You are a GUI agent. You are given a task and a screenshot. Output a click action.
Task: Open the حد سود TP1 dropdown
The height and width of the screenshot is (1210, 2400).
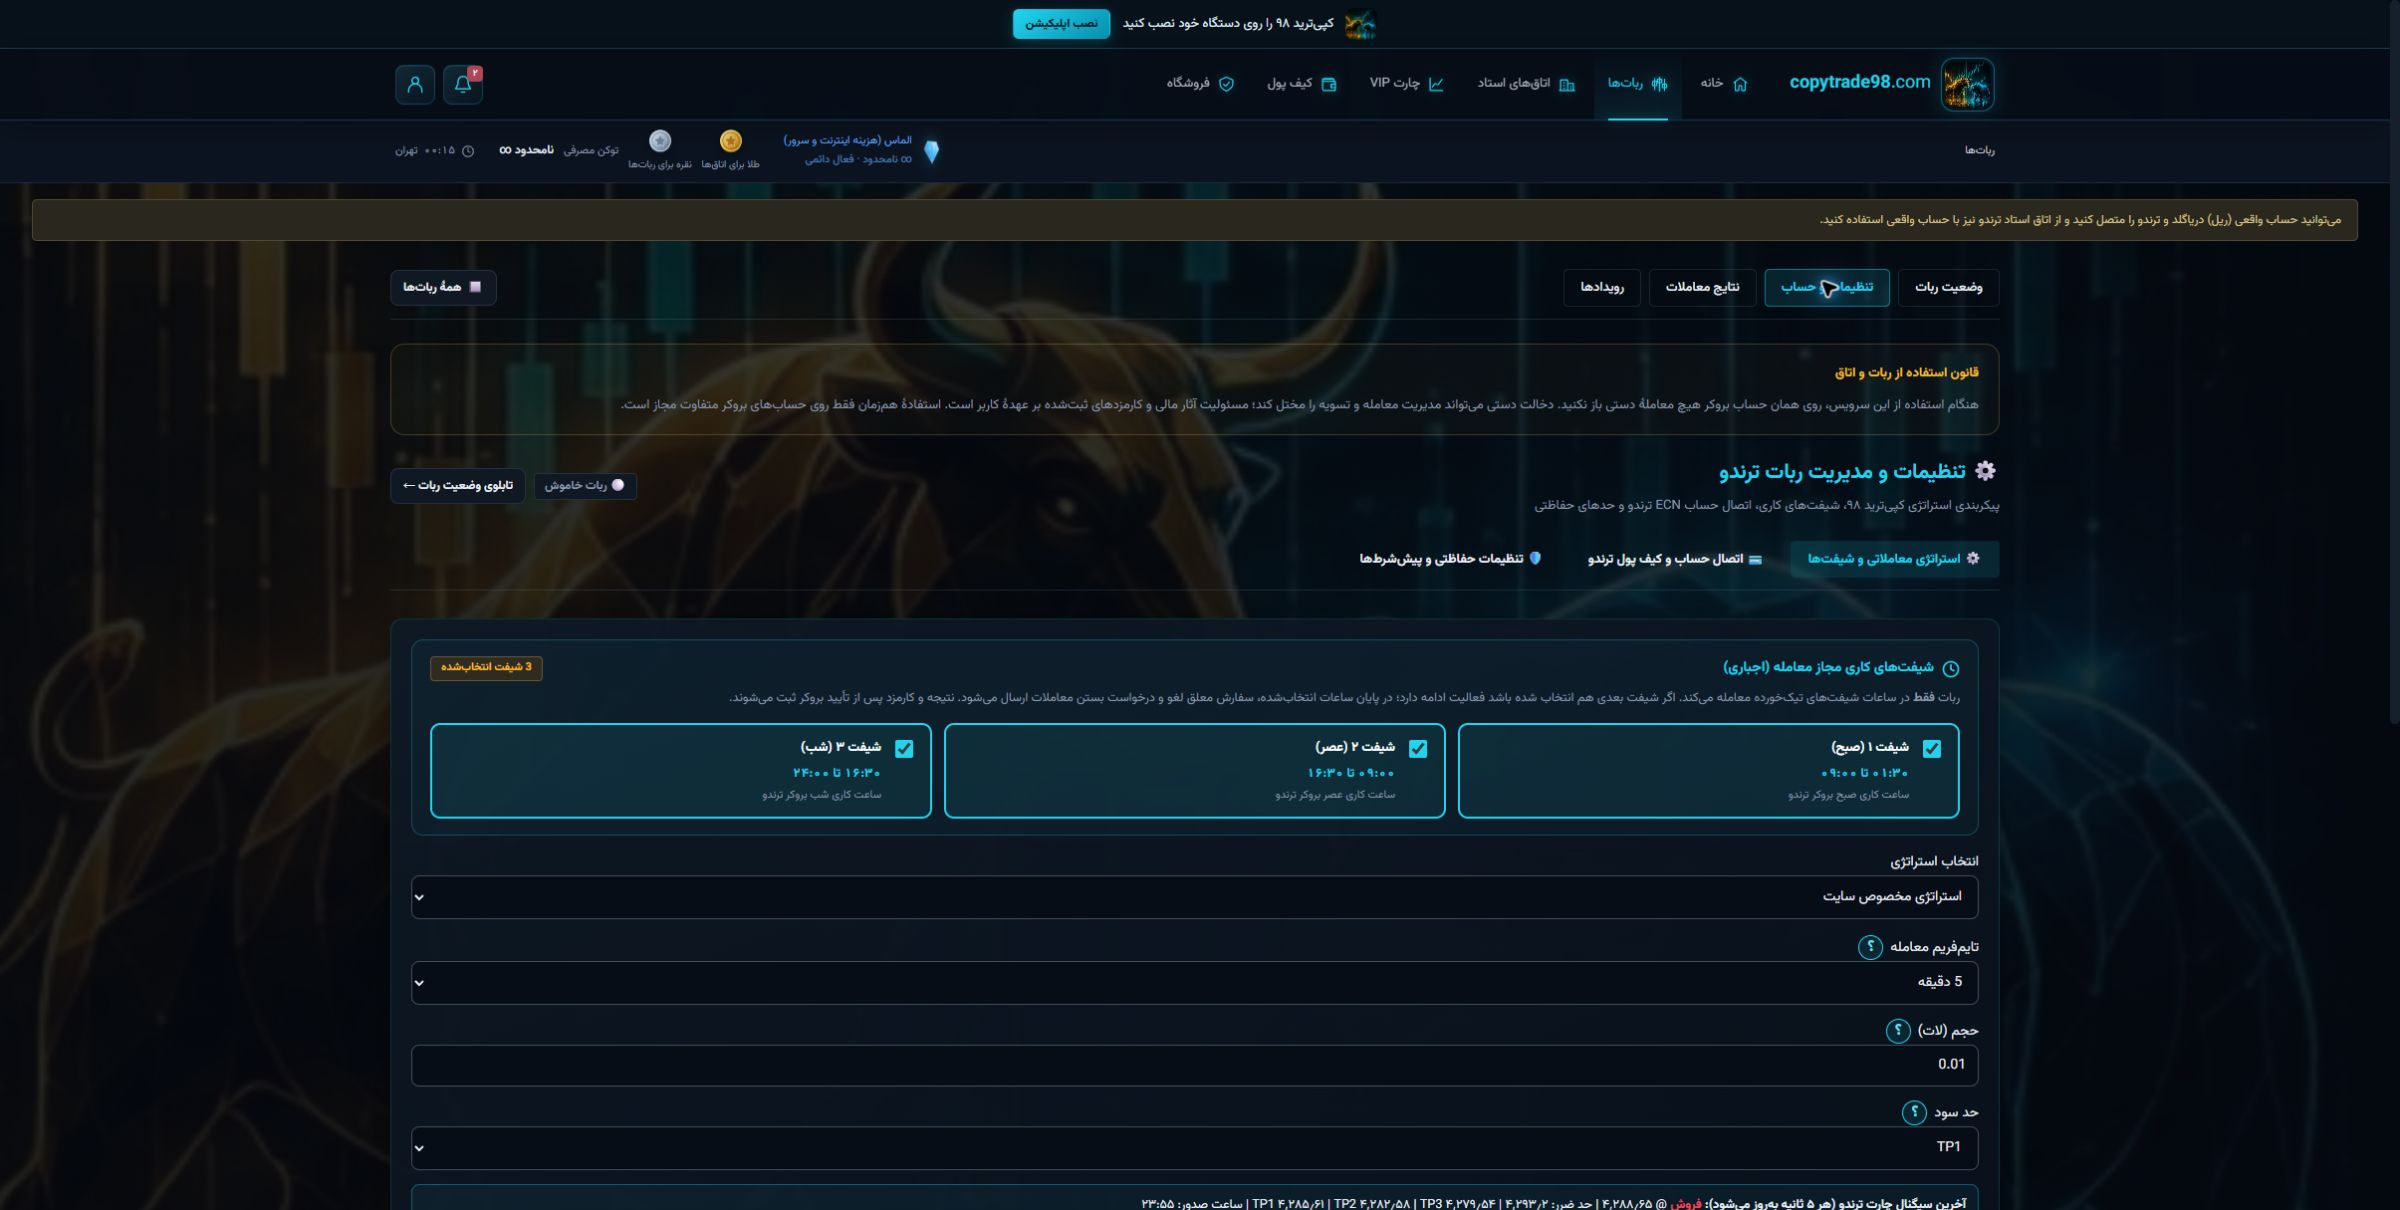pyautogui.click(x=1194, y=1148)
